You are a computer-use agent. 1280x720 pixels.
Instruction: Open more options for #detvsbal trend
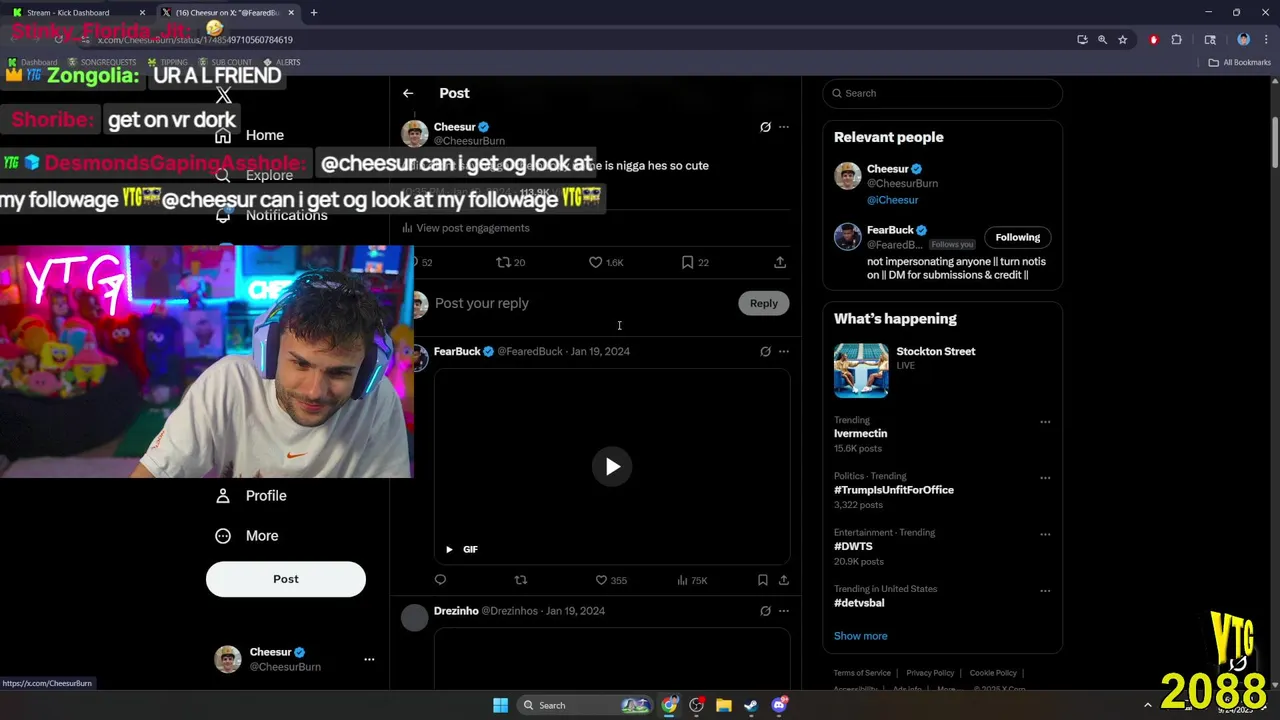coord(1045,591)
